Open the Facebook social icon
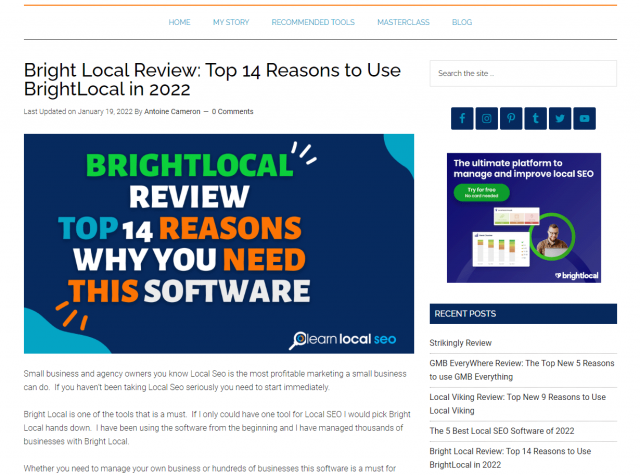640x475 pixels. pos(462,118)
